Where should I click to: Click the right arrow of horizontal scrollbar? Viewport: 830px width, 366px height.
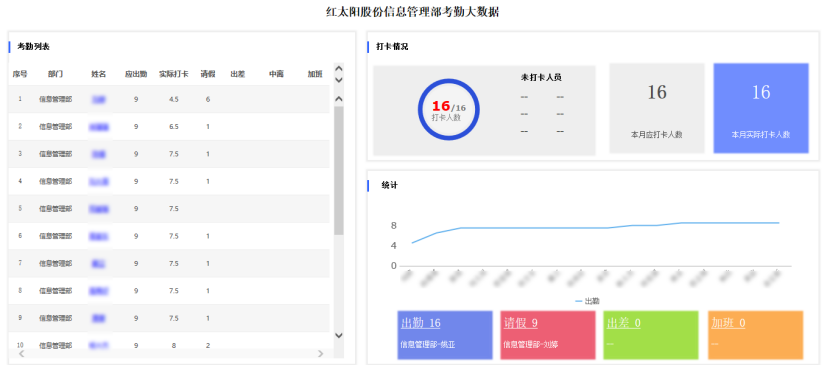click(x=320, y=353)
